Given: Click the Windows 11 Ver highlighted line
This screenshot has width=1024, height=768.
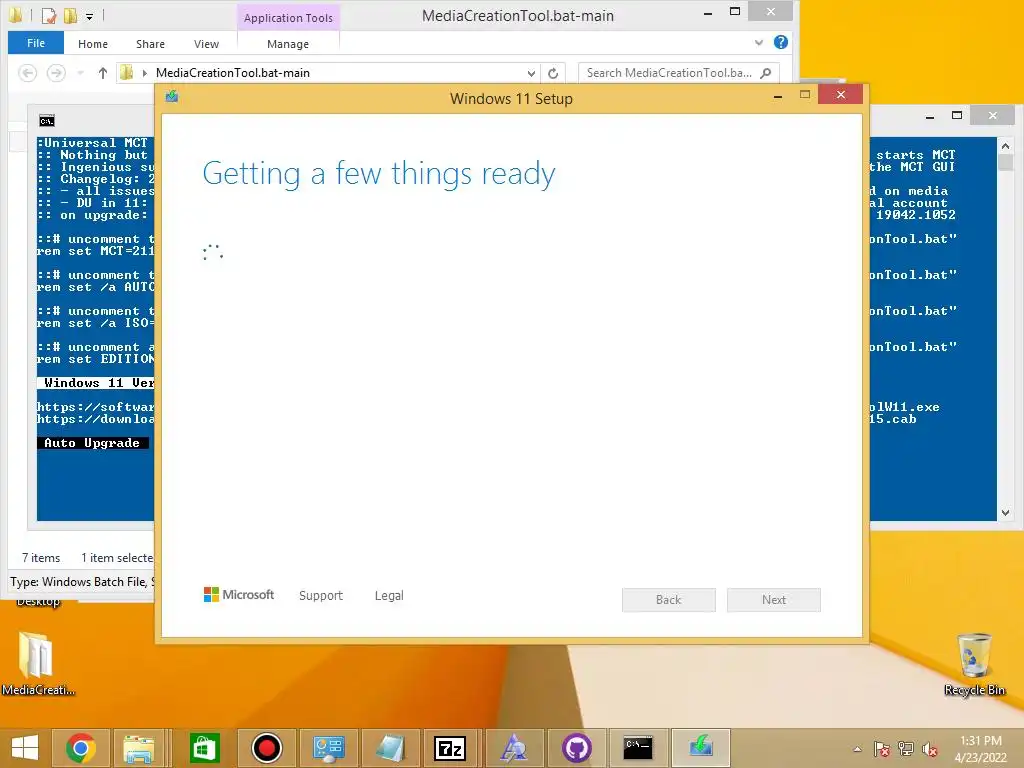Looking at the screenshot, I should pyautogui.click(x=96, y=383).
